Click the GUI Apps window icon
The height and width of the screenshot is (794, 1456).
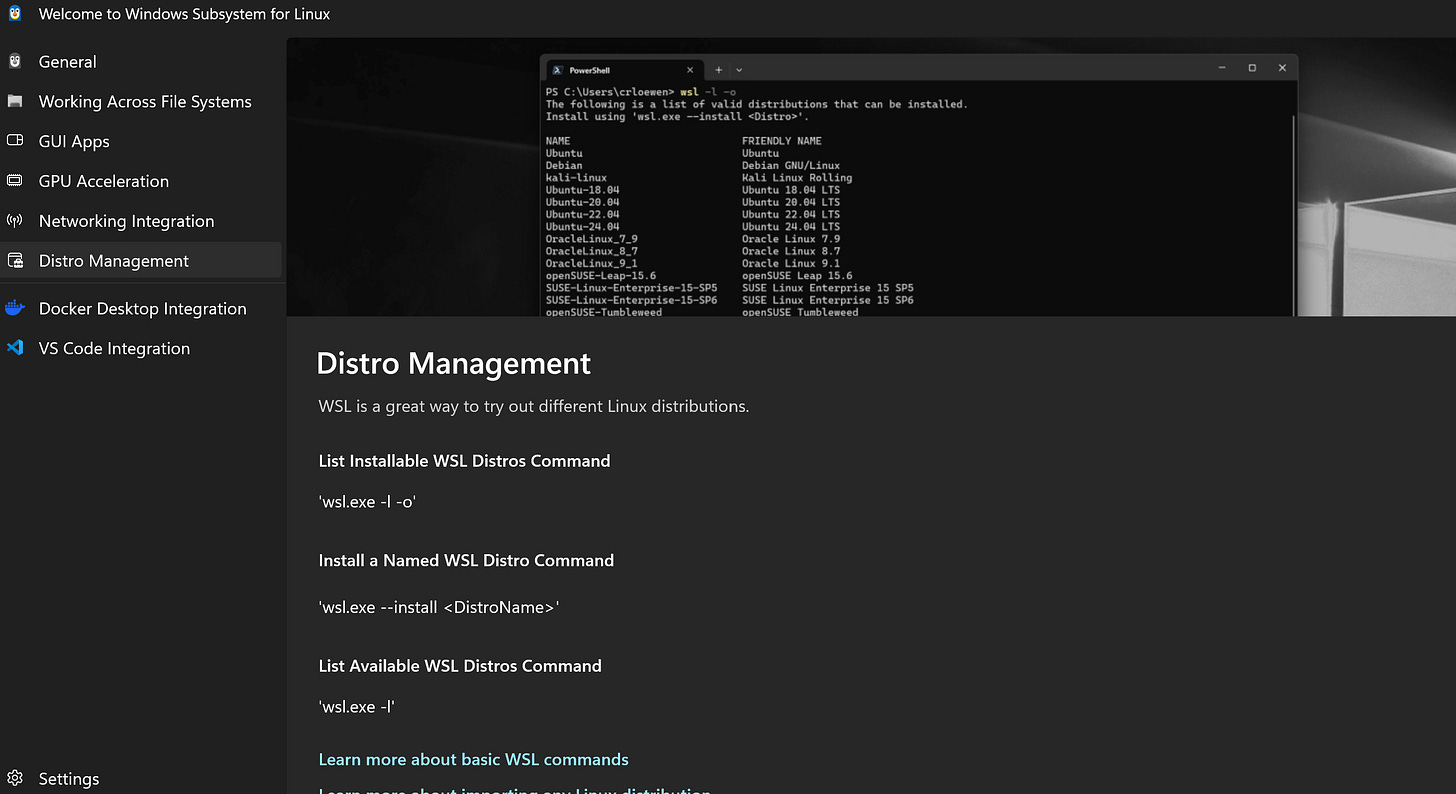click(15, 141)
